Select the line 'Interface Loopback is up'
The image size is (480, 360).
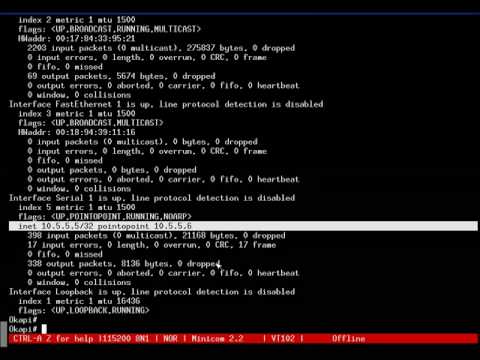tap(152, 292)
